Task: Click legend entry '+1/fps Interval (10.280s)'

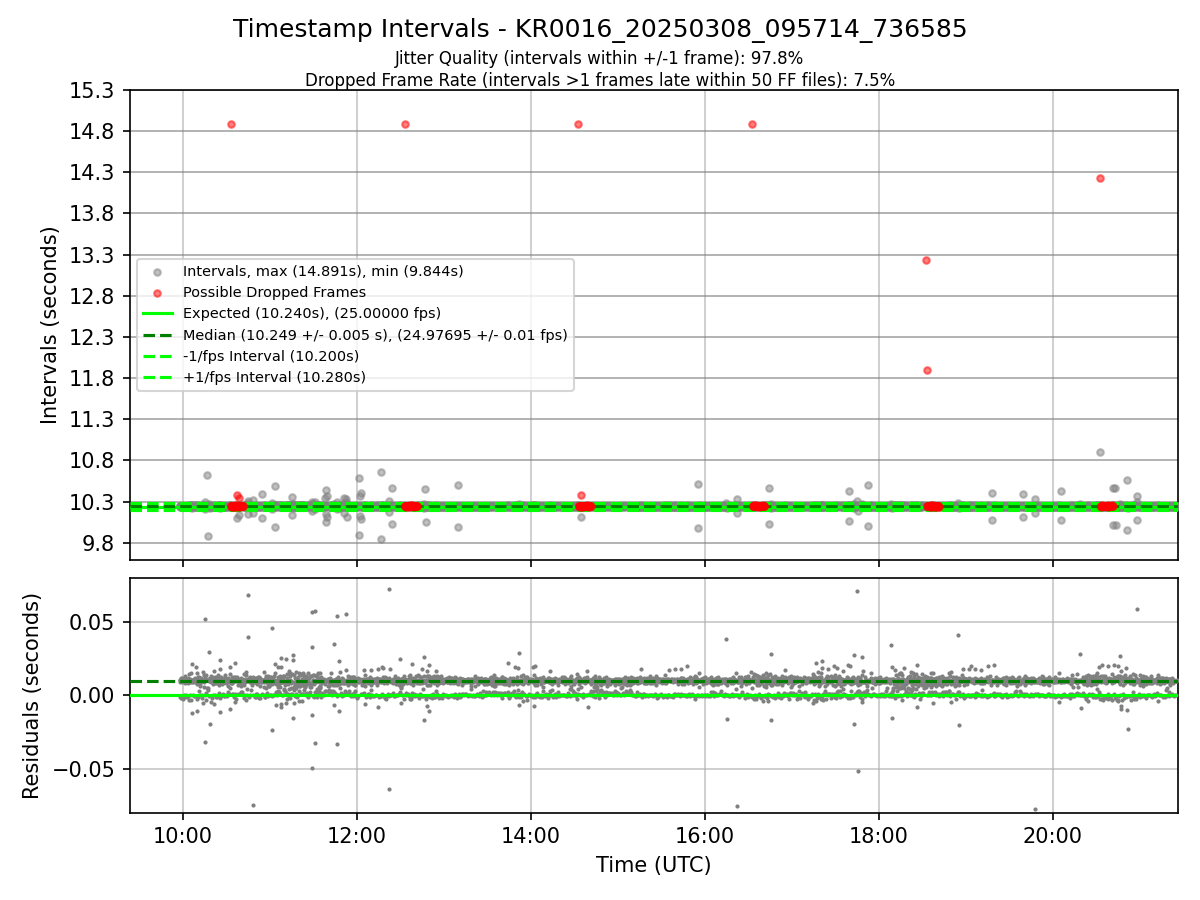Action: 274,377
